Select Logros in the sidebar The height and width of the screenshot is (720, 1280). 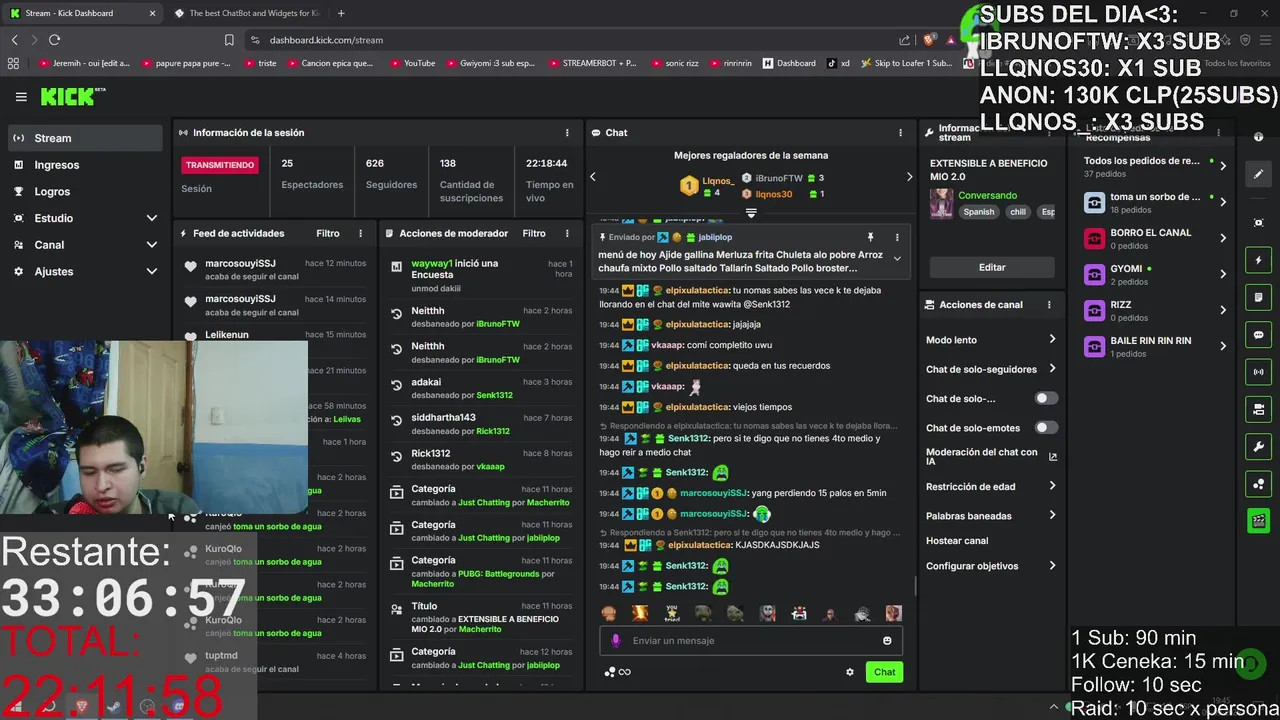click(84, 191)
